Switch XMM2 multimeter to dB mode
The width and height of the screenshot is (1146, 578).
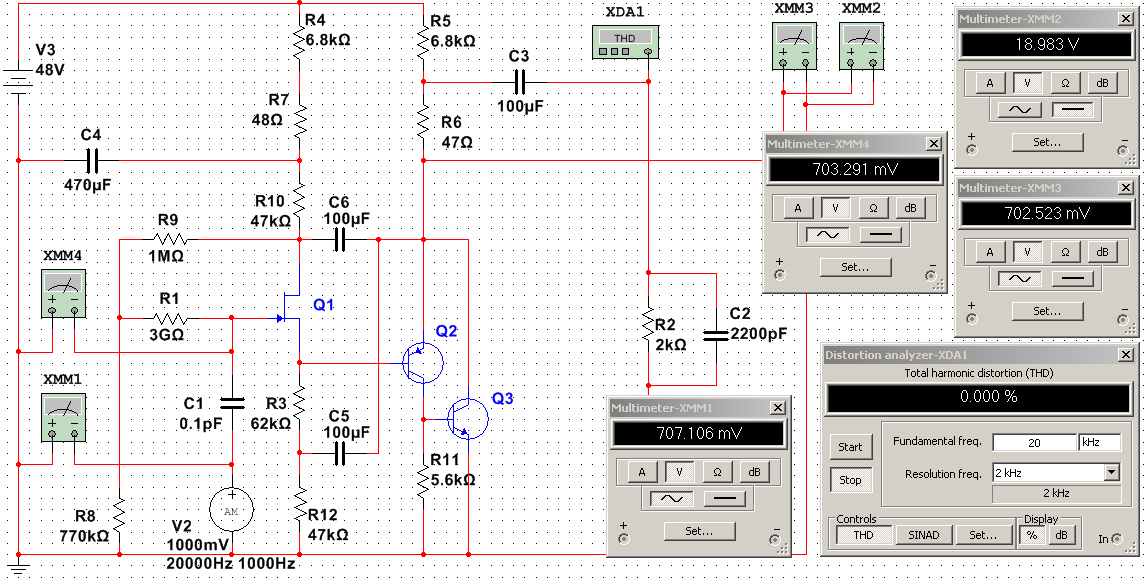[1103, 83]
